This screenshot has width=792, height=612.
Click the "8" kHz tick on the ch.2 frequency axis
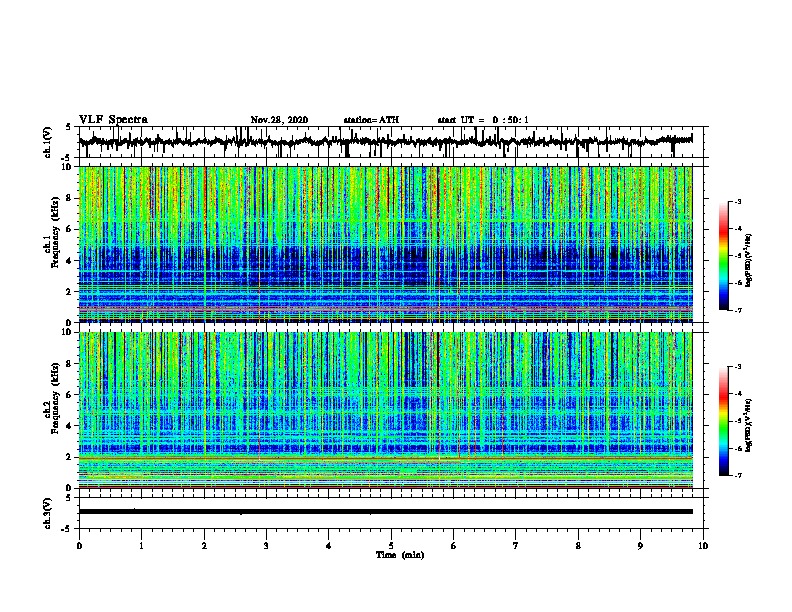point(70,364)
